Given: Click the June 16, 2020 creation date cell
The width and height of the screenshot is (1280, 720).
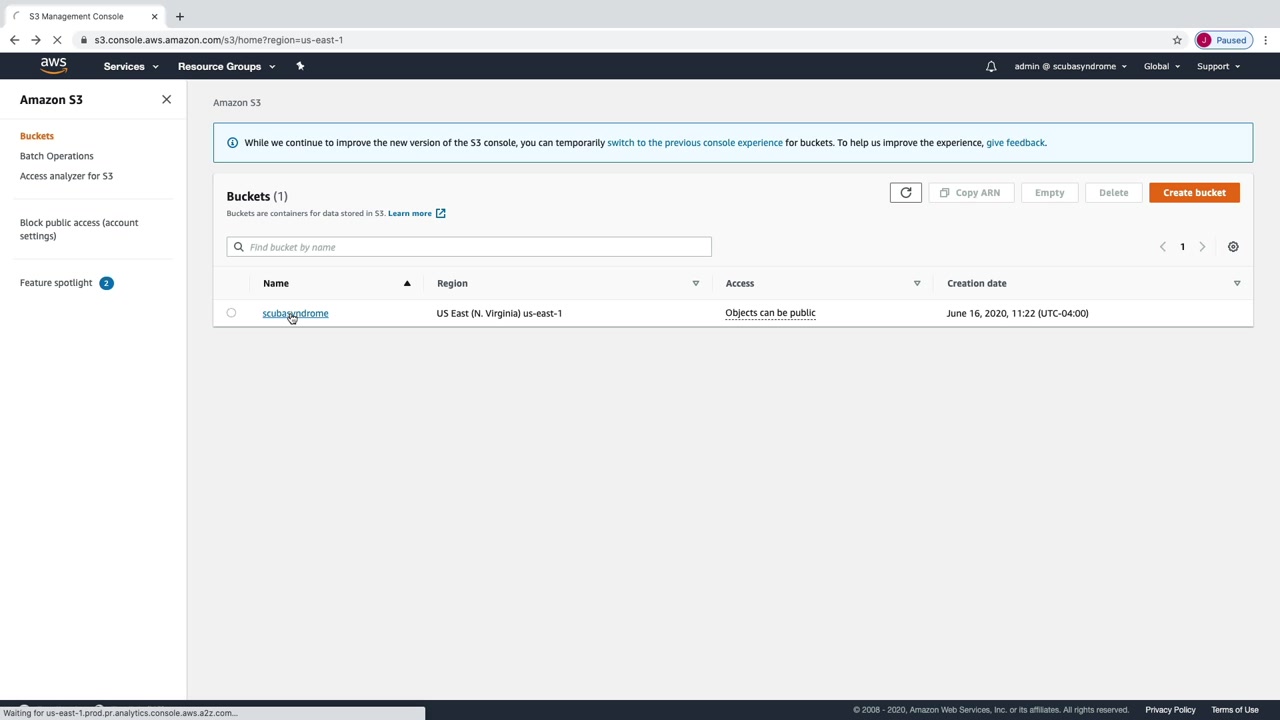Looking at the screenshot, I should pos(1017,313).
